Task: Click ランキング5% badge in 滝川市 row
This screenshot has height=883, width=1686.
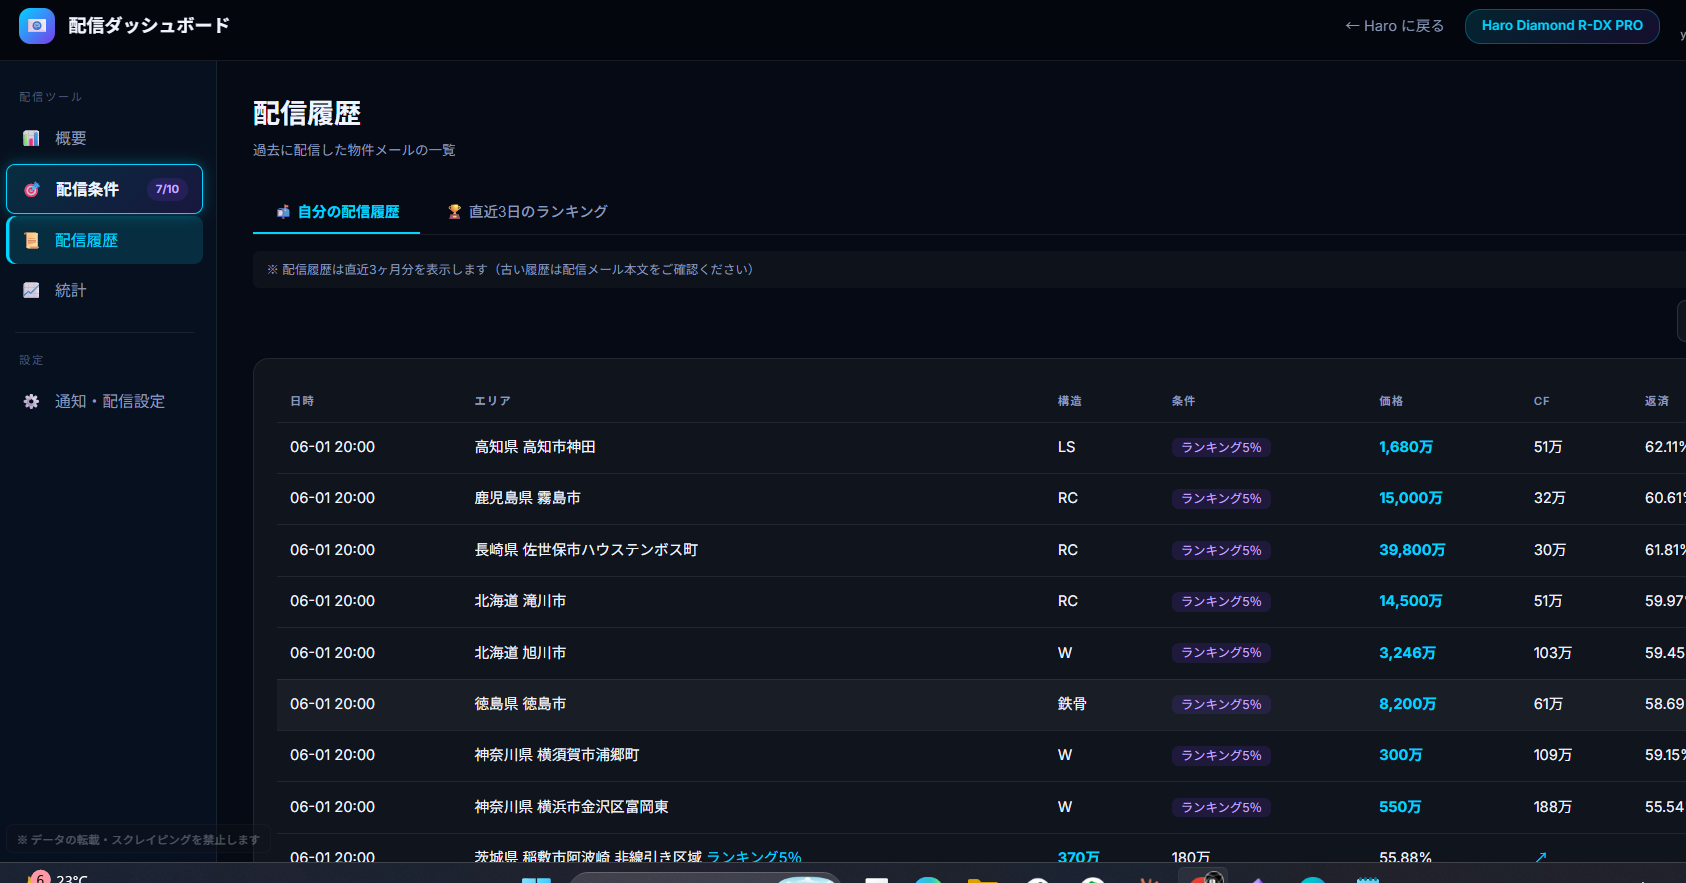Action: tap(1221, 601)
